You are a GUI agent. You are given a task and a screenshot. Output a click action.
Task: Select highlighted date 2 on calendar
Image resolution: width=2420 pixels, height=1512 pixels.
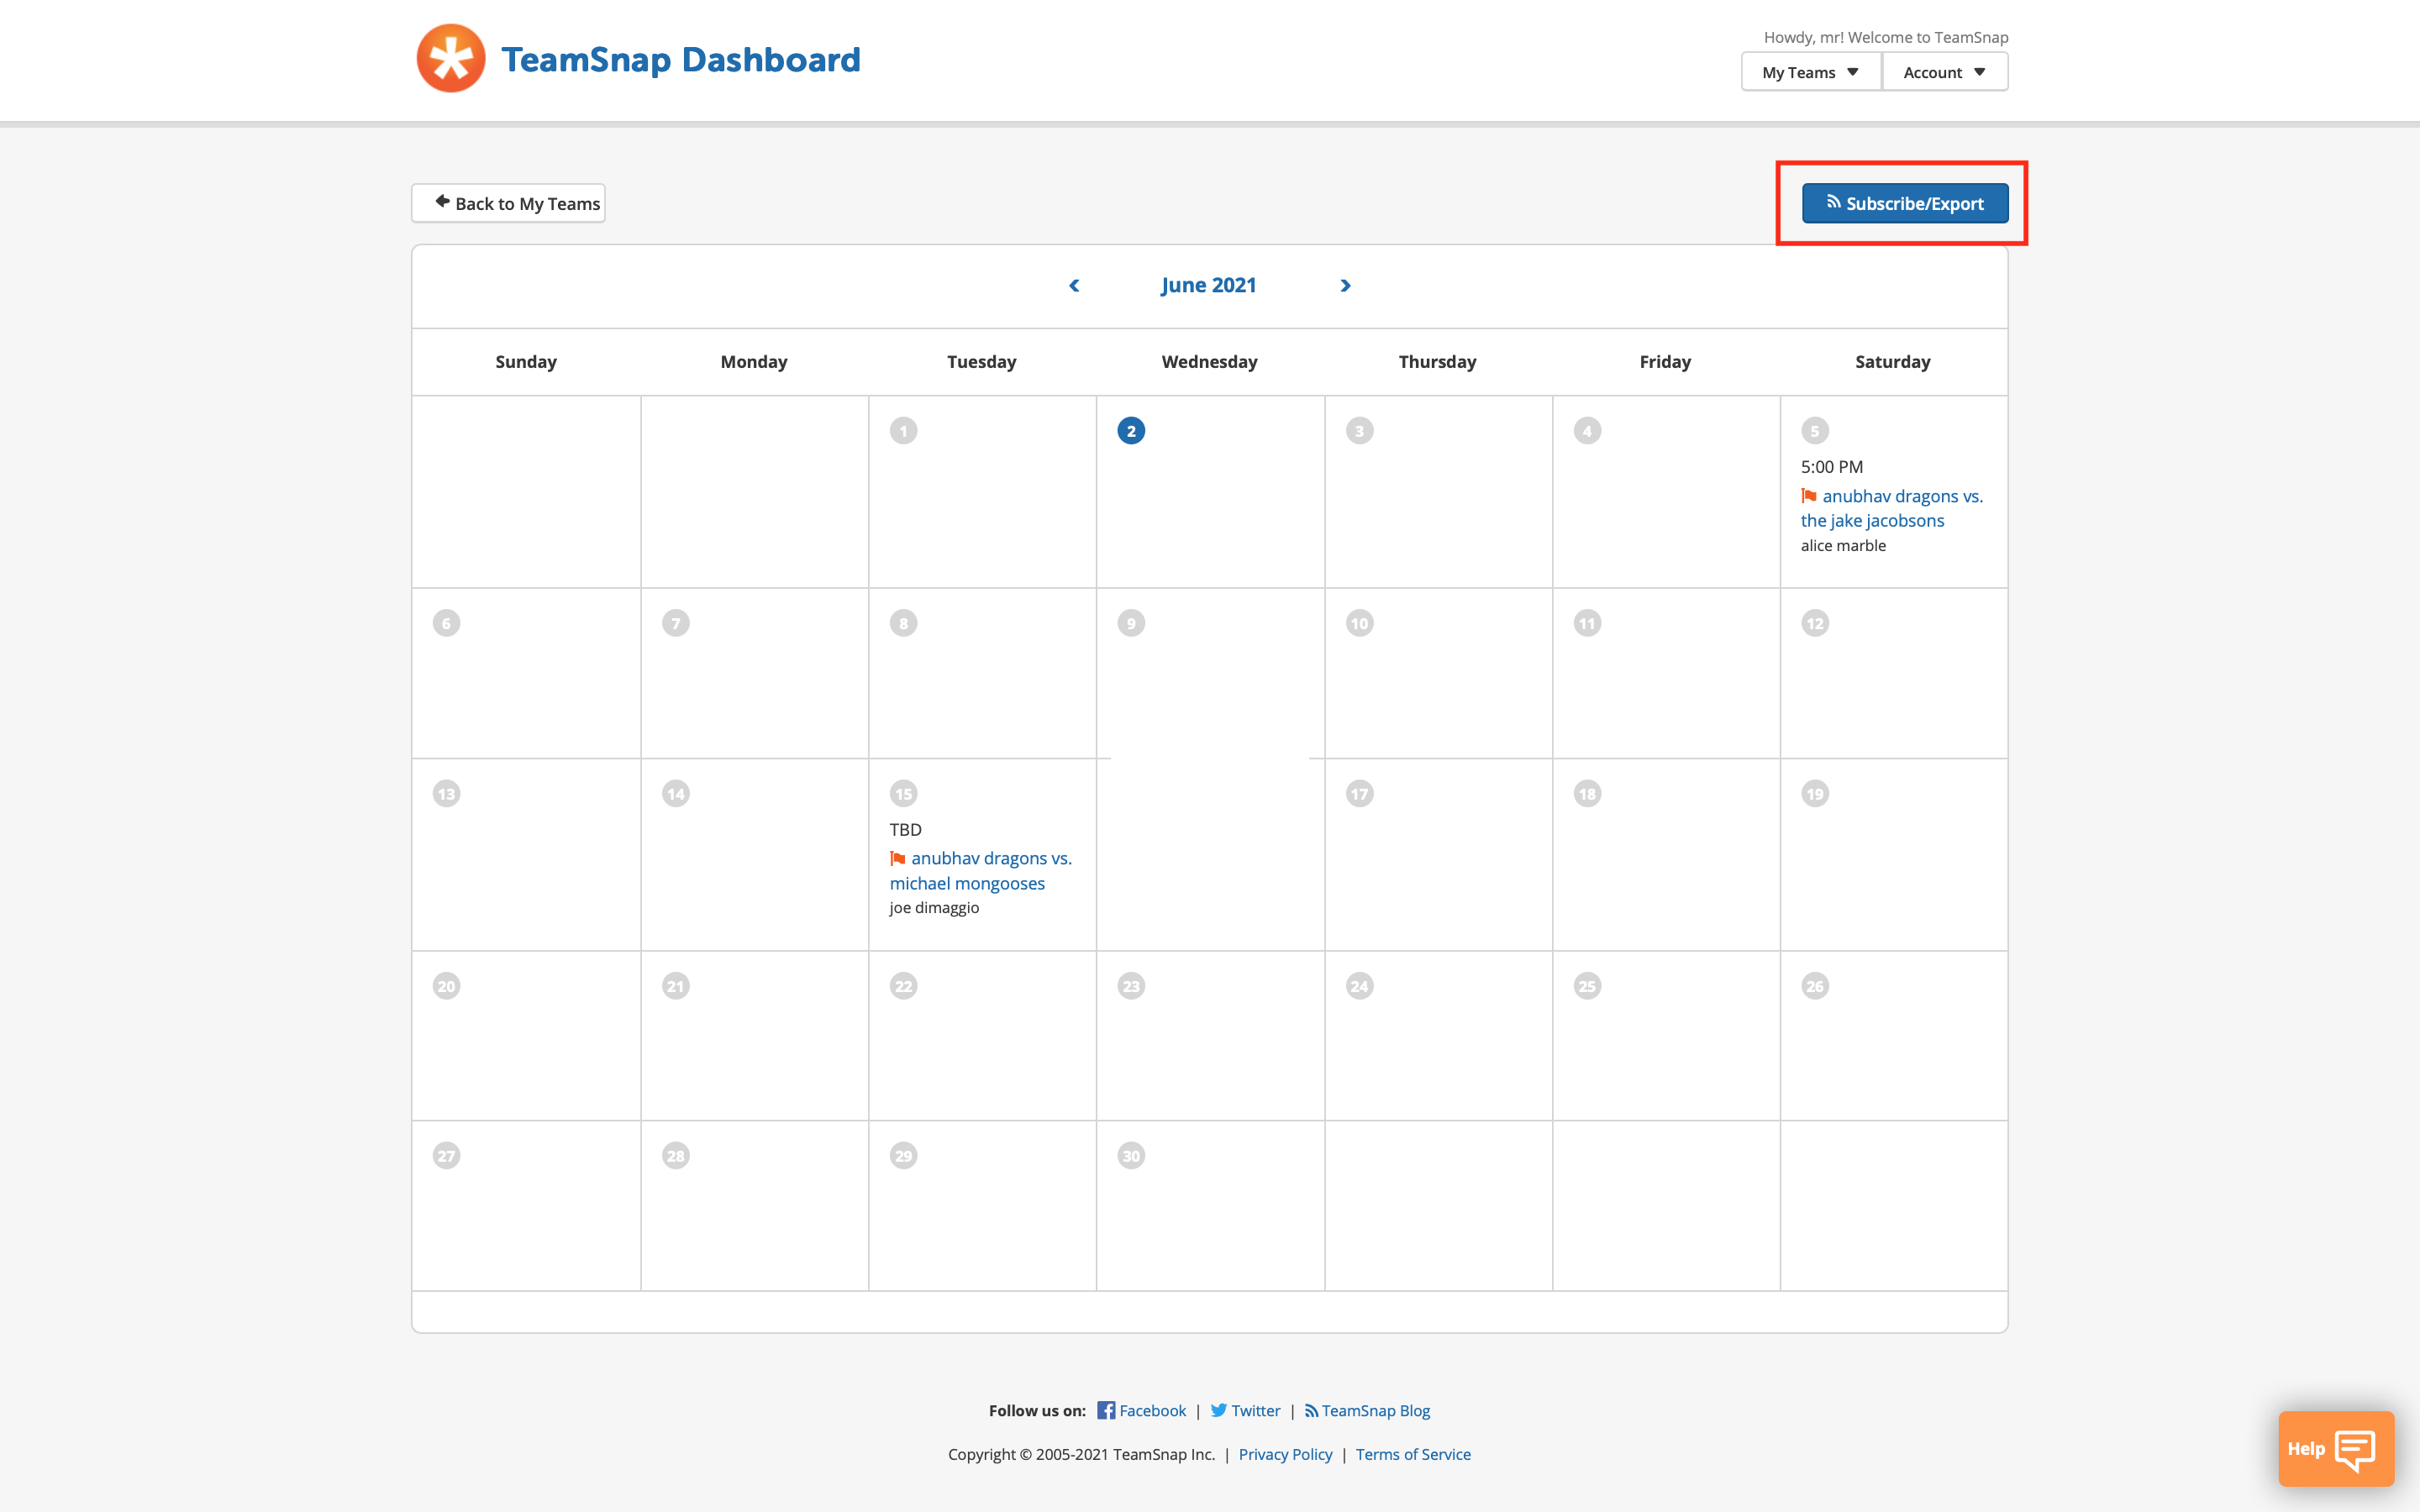click(1131, 431)
